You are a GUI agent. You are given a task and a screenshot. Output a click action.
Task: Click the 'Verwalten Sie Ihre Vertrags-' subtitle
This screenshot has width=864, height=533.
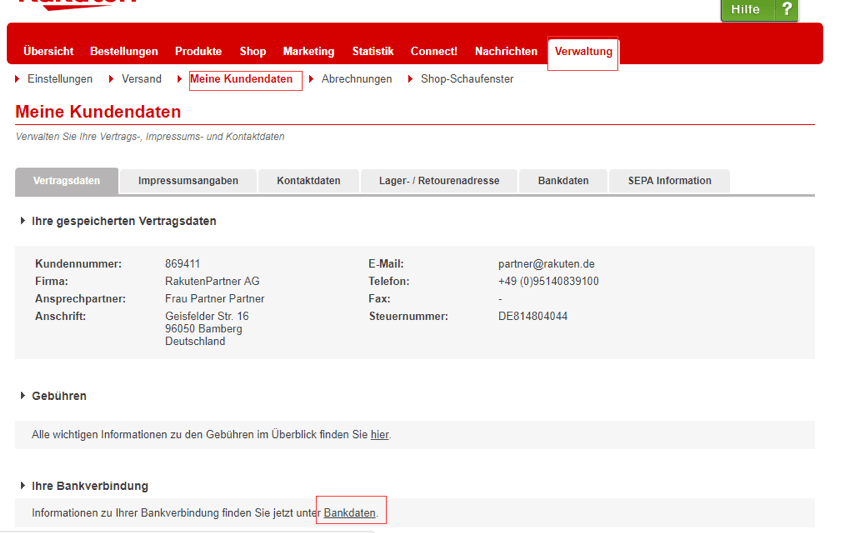click(x=150, y=137)
